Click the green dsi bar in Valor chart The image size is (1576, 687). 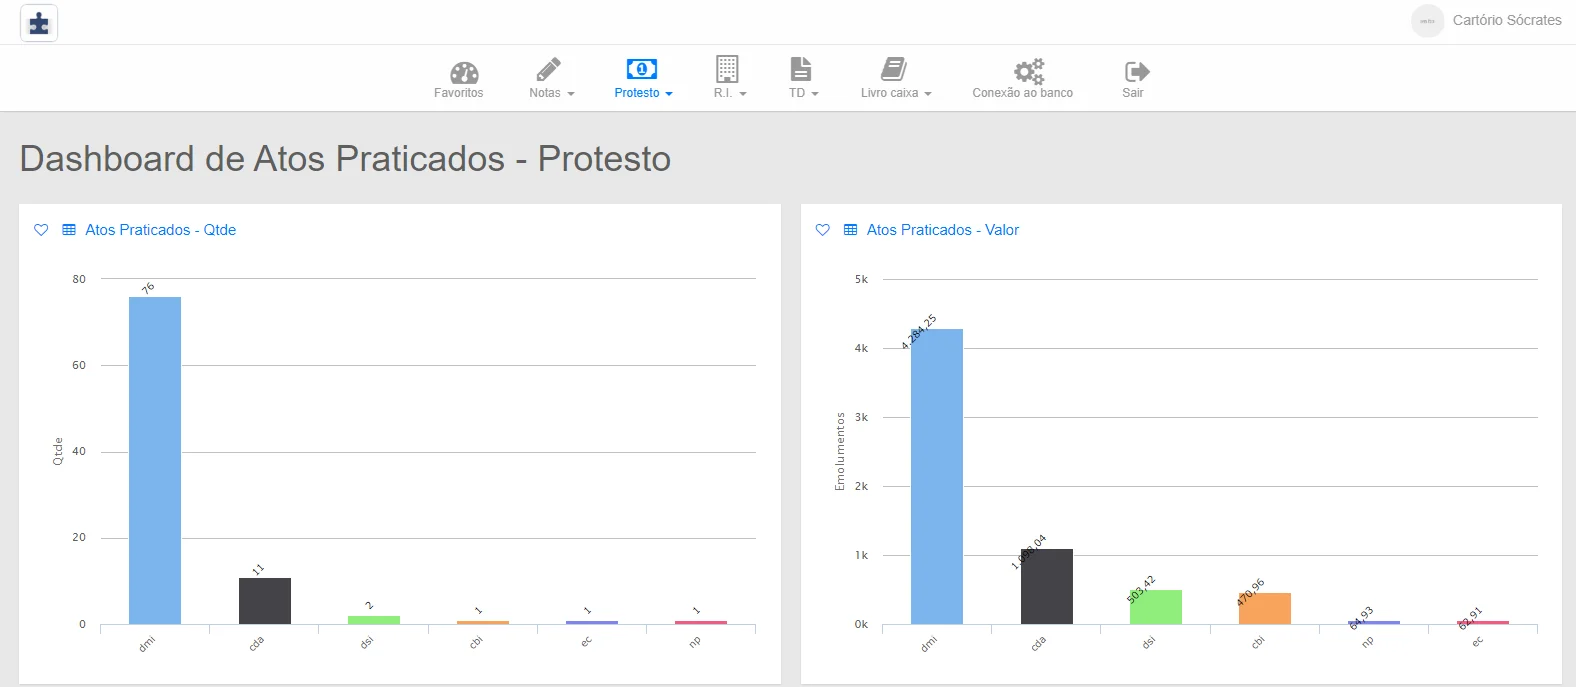pyautogui.click(x=1156, y=607)
